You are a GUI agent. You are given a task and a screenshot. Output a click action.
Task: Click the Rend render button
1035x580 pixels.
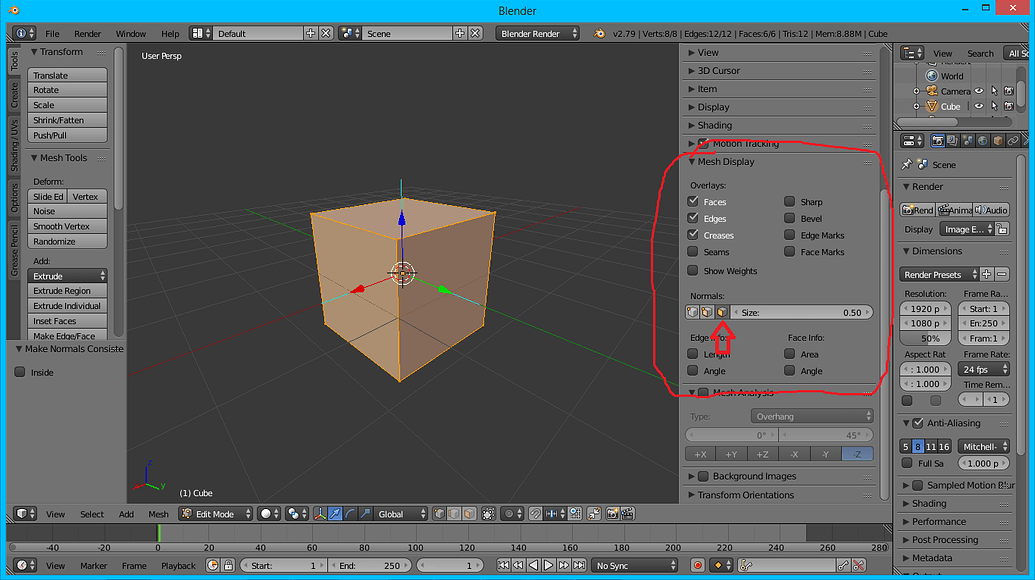918,210
